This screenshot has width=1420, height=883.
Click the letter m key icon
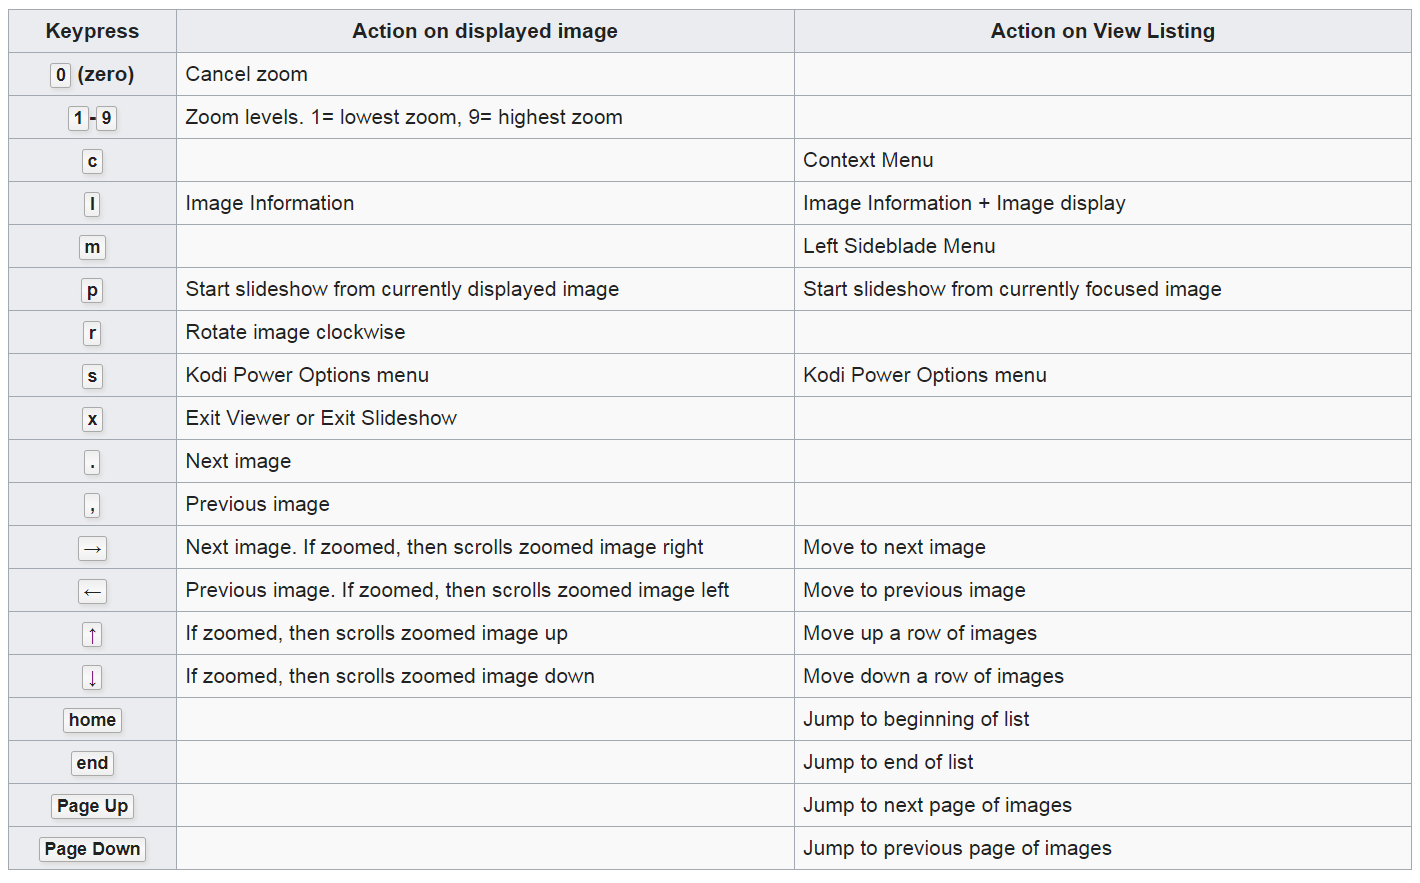pyautogui.click(x=92, y=247)
